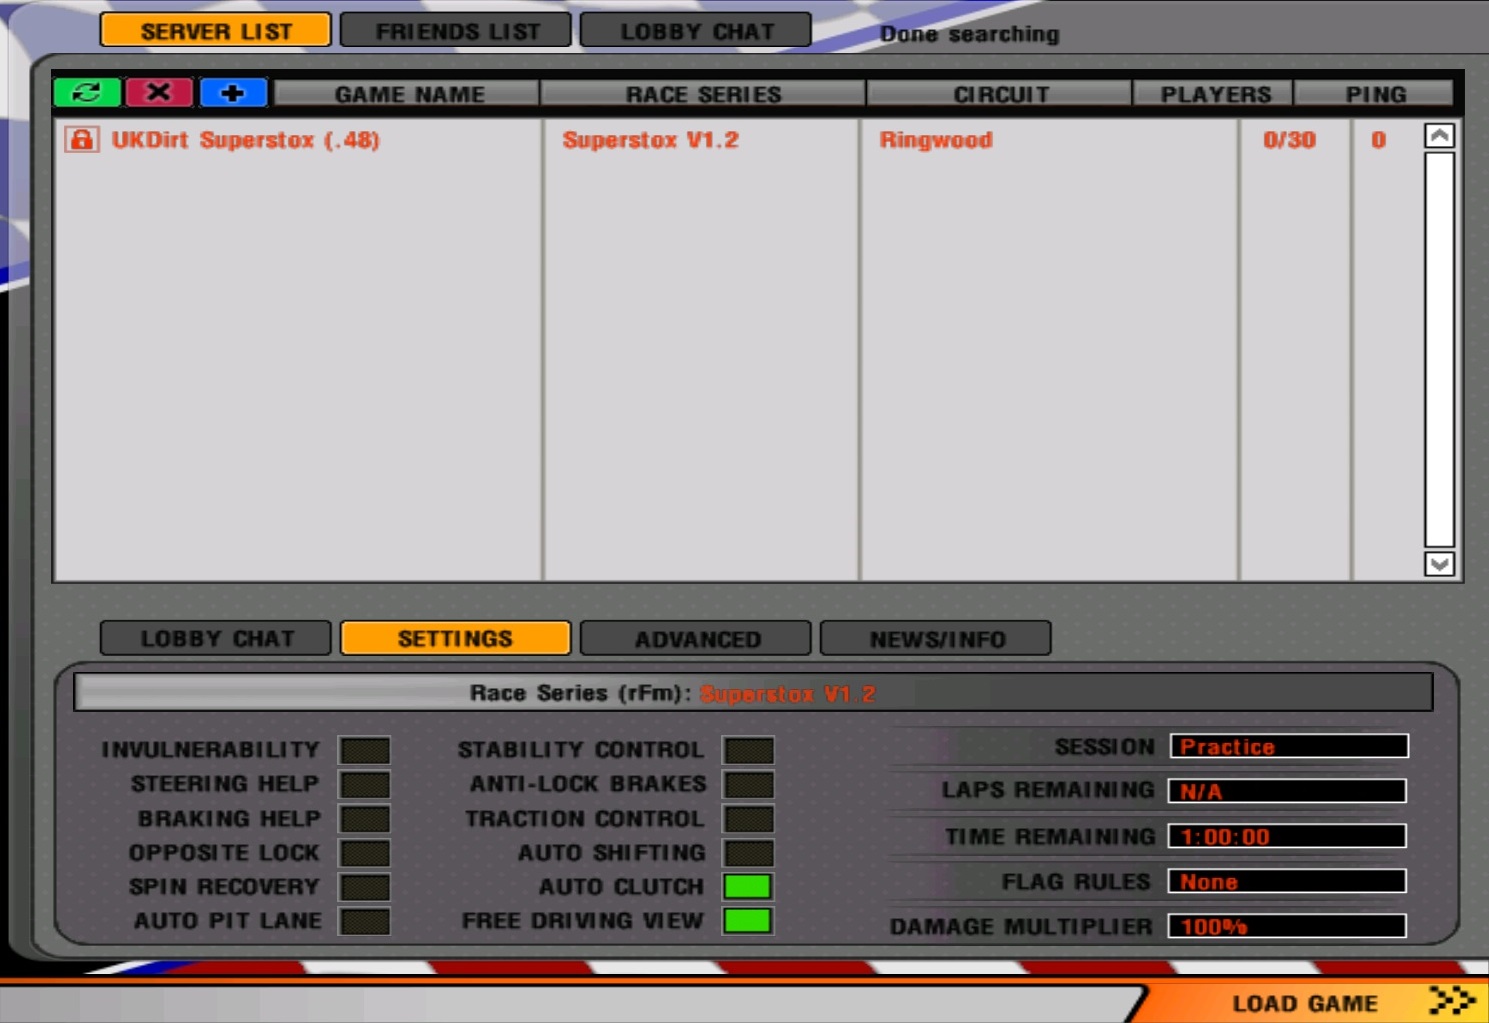Toggle the Invulnerability checkbox
The image size is (1489, 1023).
[364, 750]
